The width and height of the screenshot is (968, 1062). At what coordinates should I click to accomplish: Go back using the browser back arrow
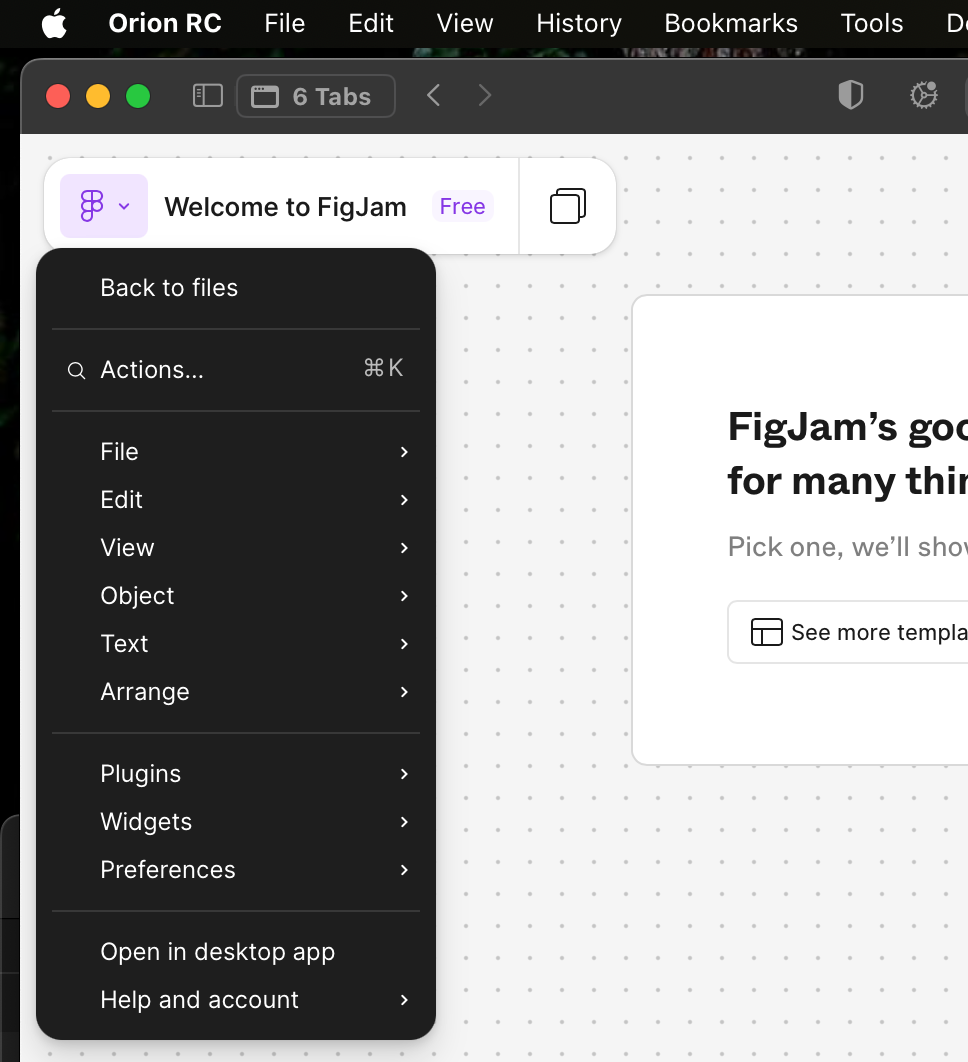(433, 96)
